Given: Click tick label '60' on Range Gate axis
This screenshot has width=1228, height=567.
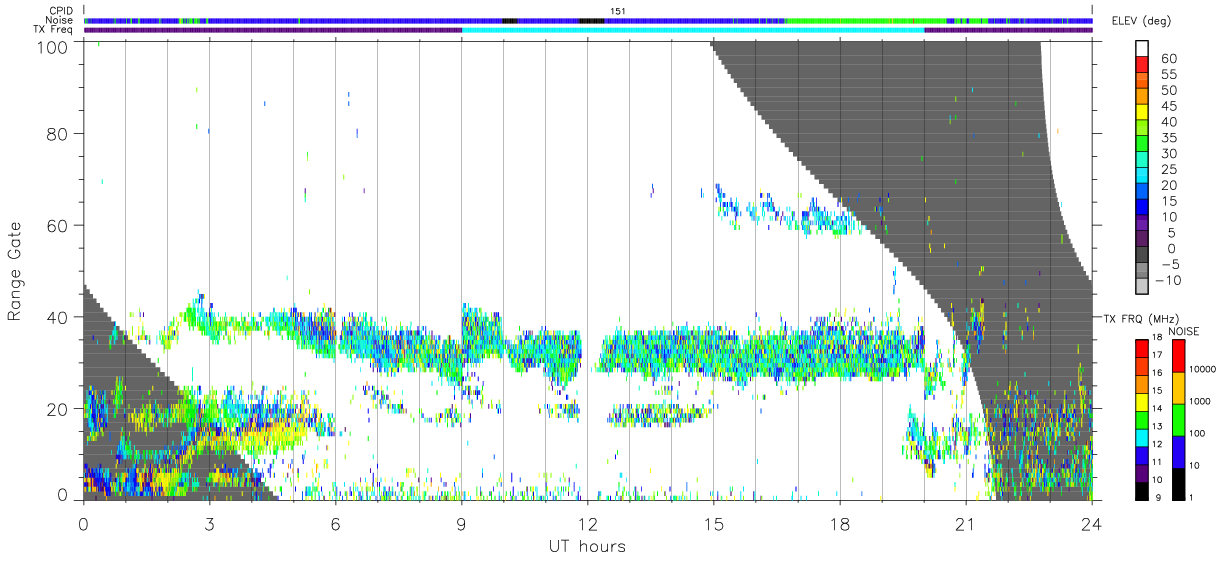Looking at the screenshot, I should [58, 226].
